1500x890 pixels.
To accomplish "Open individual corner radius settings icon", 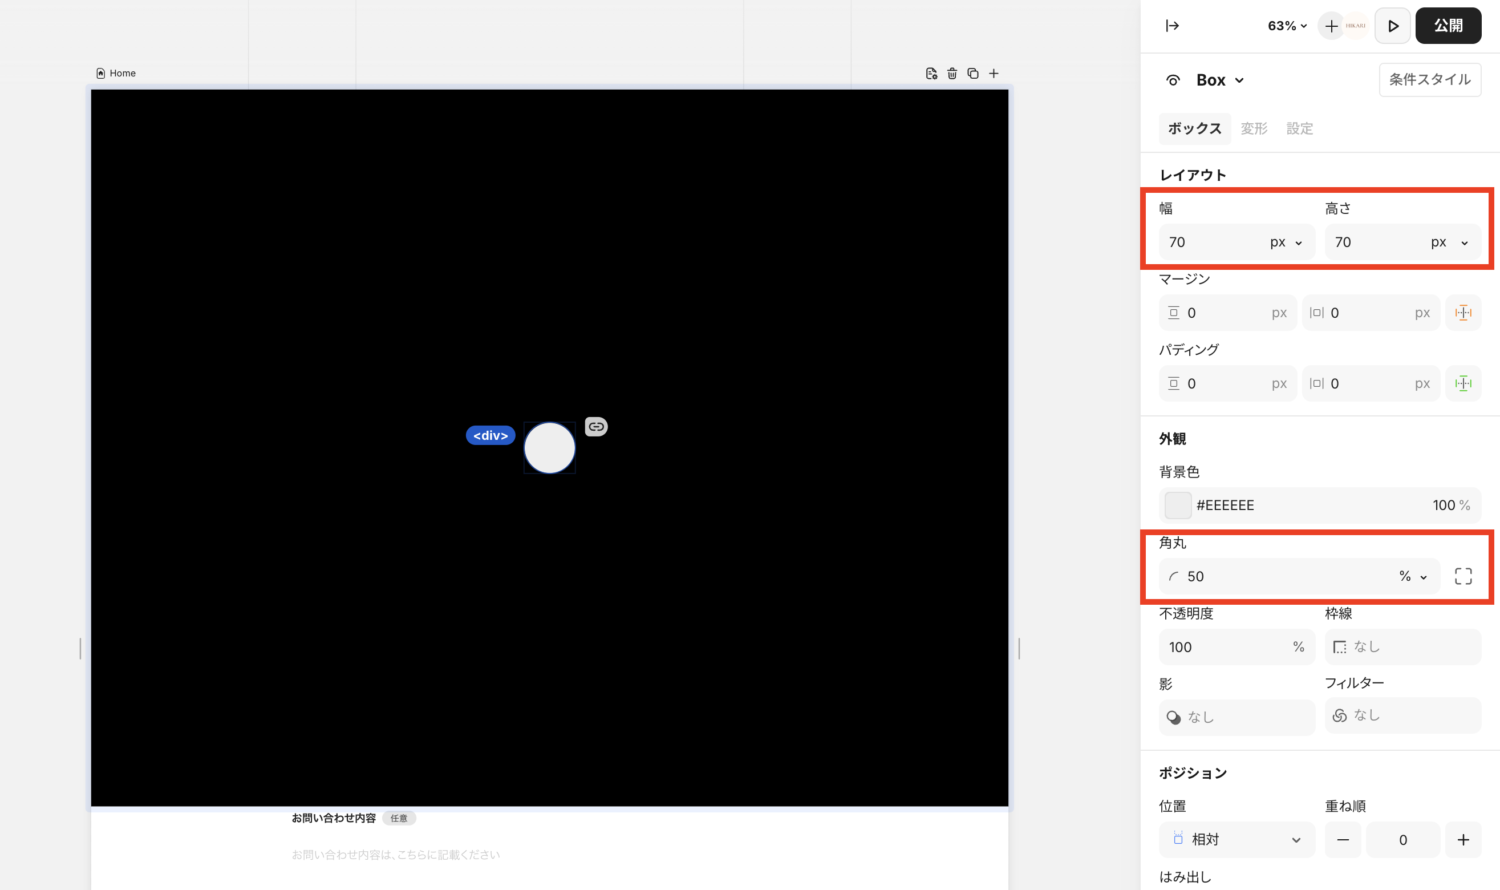I will pyautogui.click(x=1463, y=576).
